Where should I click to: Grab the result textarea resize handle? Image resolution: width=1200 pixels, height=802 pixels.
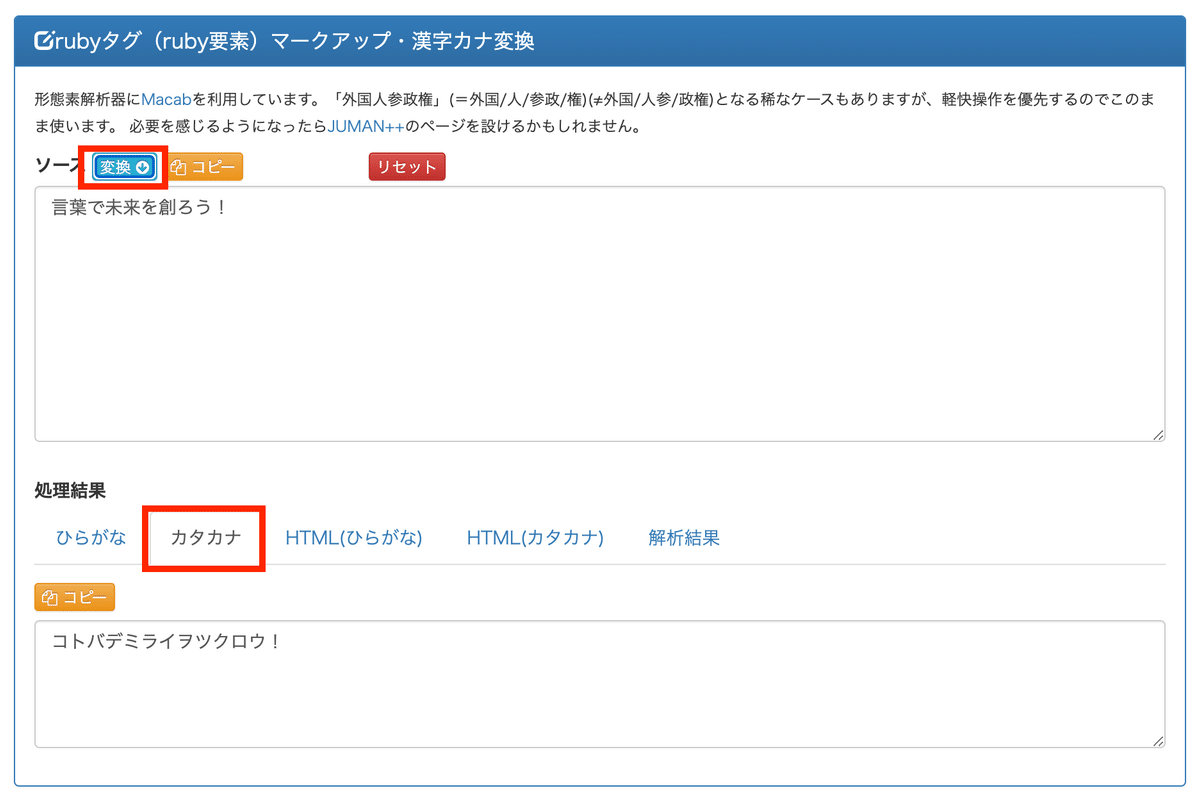click(1158, 740)
